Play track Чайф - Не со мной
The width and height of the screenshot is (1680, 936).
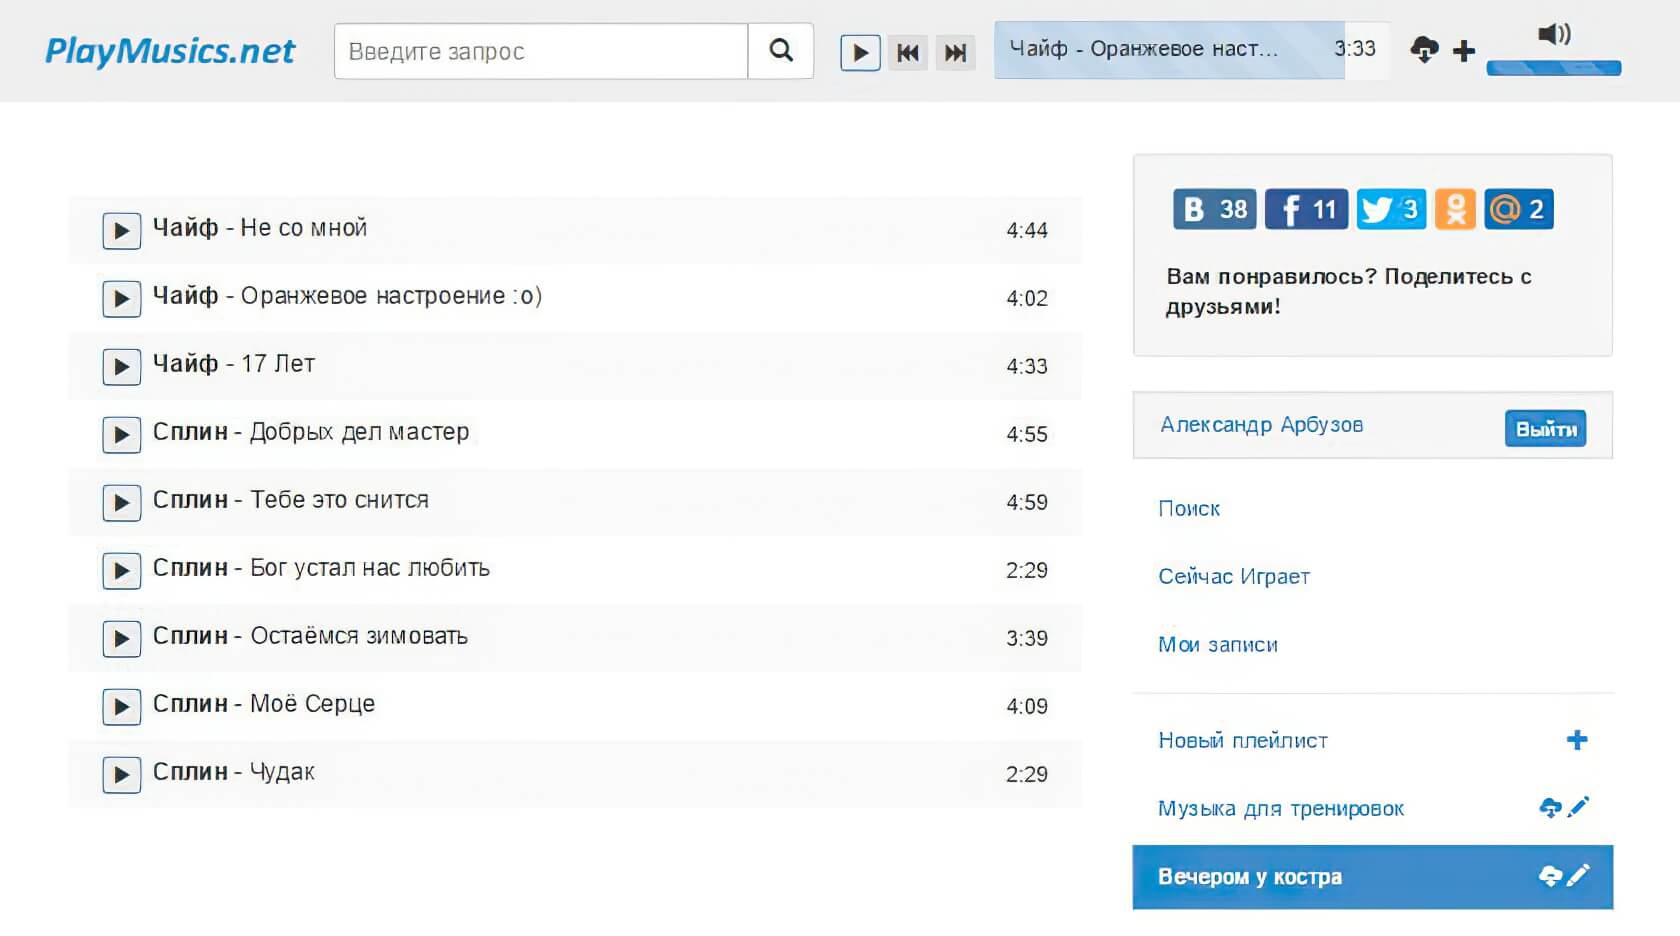(121, 231)
